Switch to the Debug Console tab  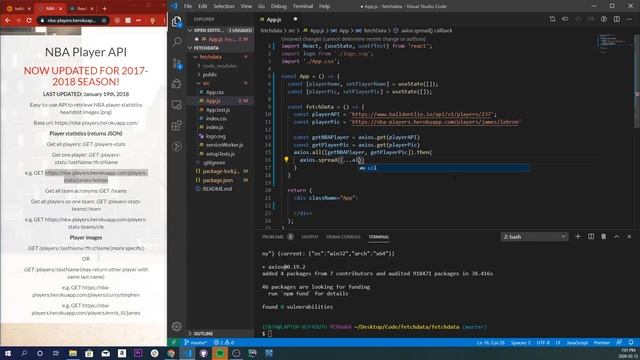coord(343,237)
